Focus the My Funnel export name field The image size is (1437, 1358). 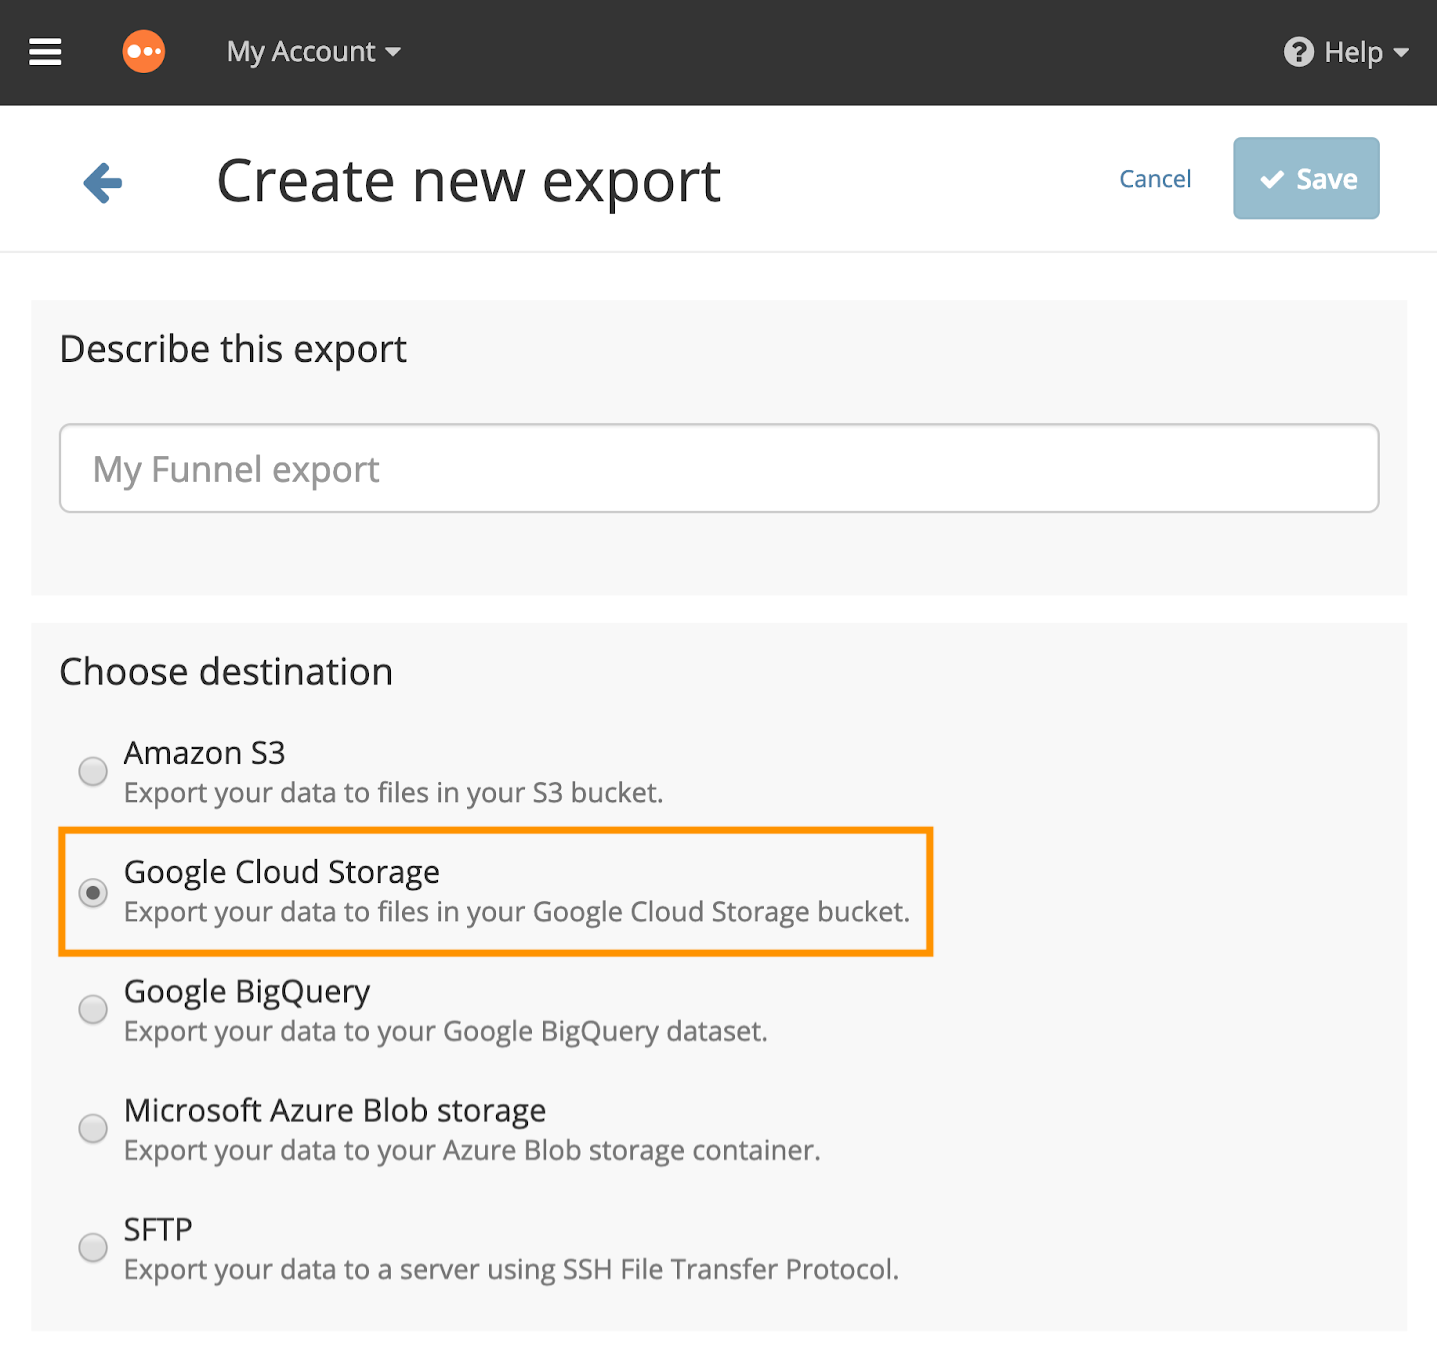click(x=719, y=468)
